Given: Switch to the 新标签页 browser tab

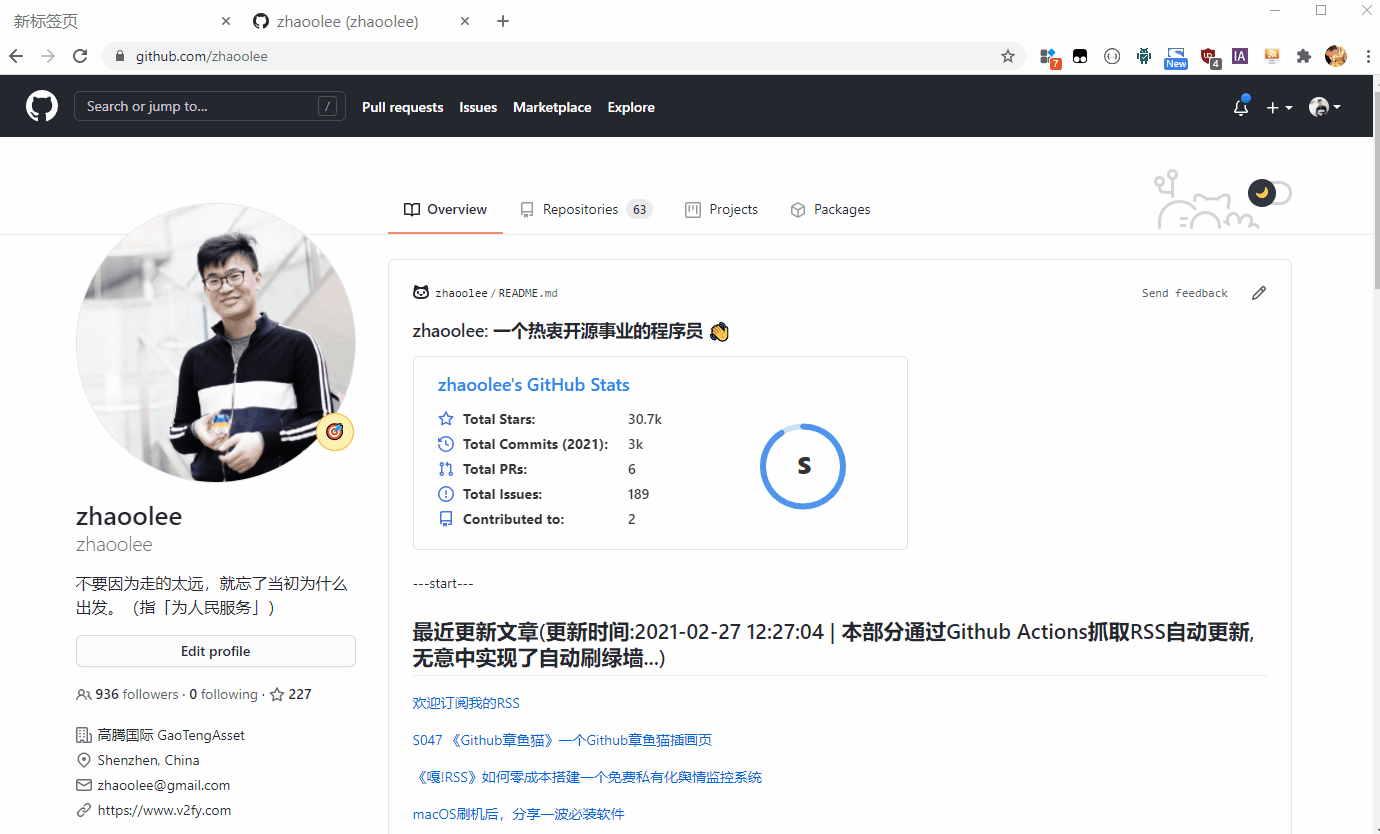Looking at the screenshot, I should 120,21.
